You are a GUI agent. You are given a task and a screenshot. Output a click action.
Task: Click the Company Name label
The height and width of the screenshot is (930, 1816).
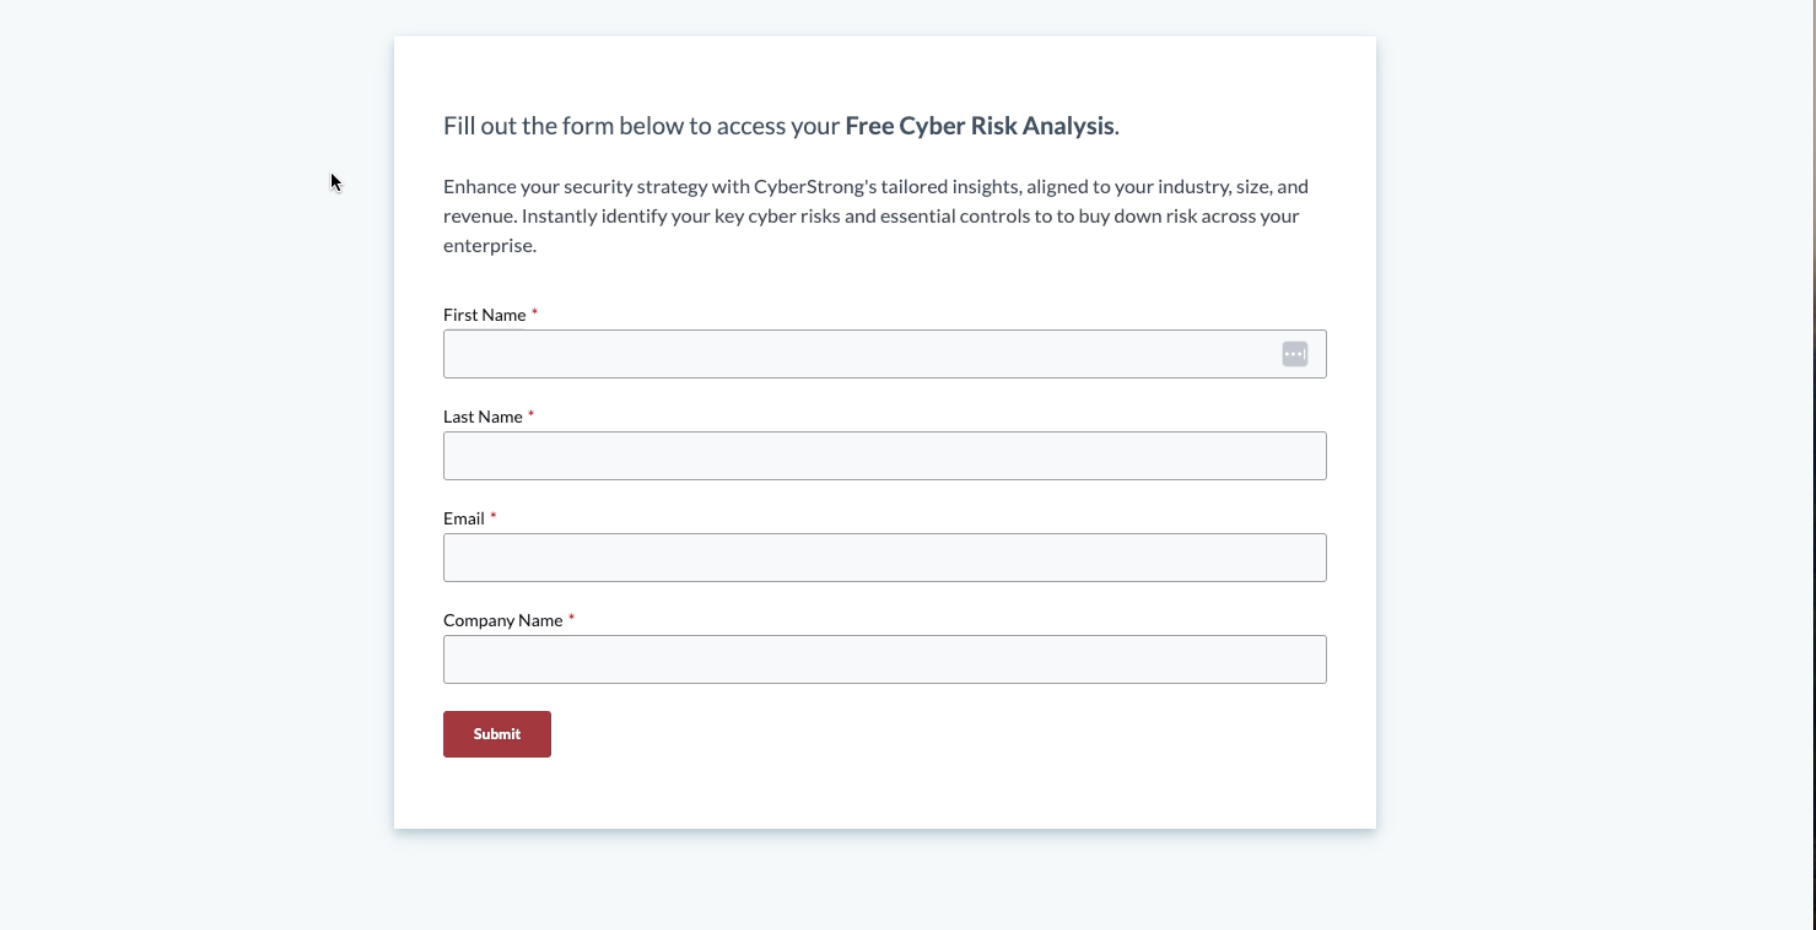click(503, 620)
